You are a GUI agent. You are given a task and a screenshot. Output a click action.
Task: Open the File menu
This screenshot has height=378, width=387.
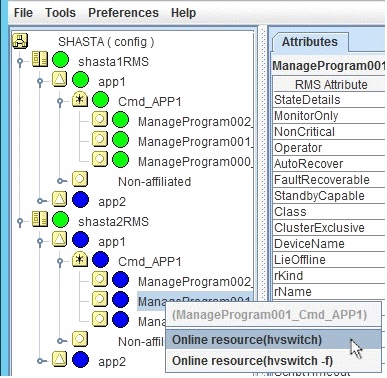coord(23,13)
